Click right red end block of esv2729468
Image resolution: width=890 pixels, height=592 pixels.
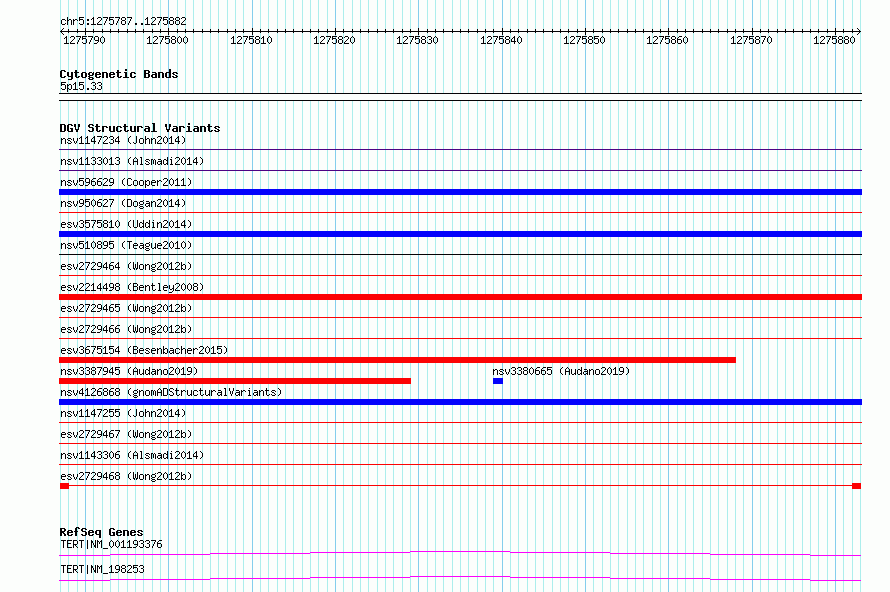tap(857, 486)
